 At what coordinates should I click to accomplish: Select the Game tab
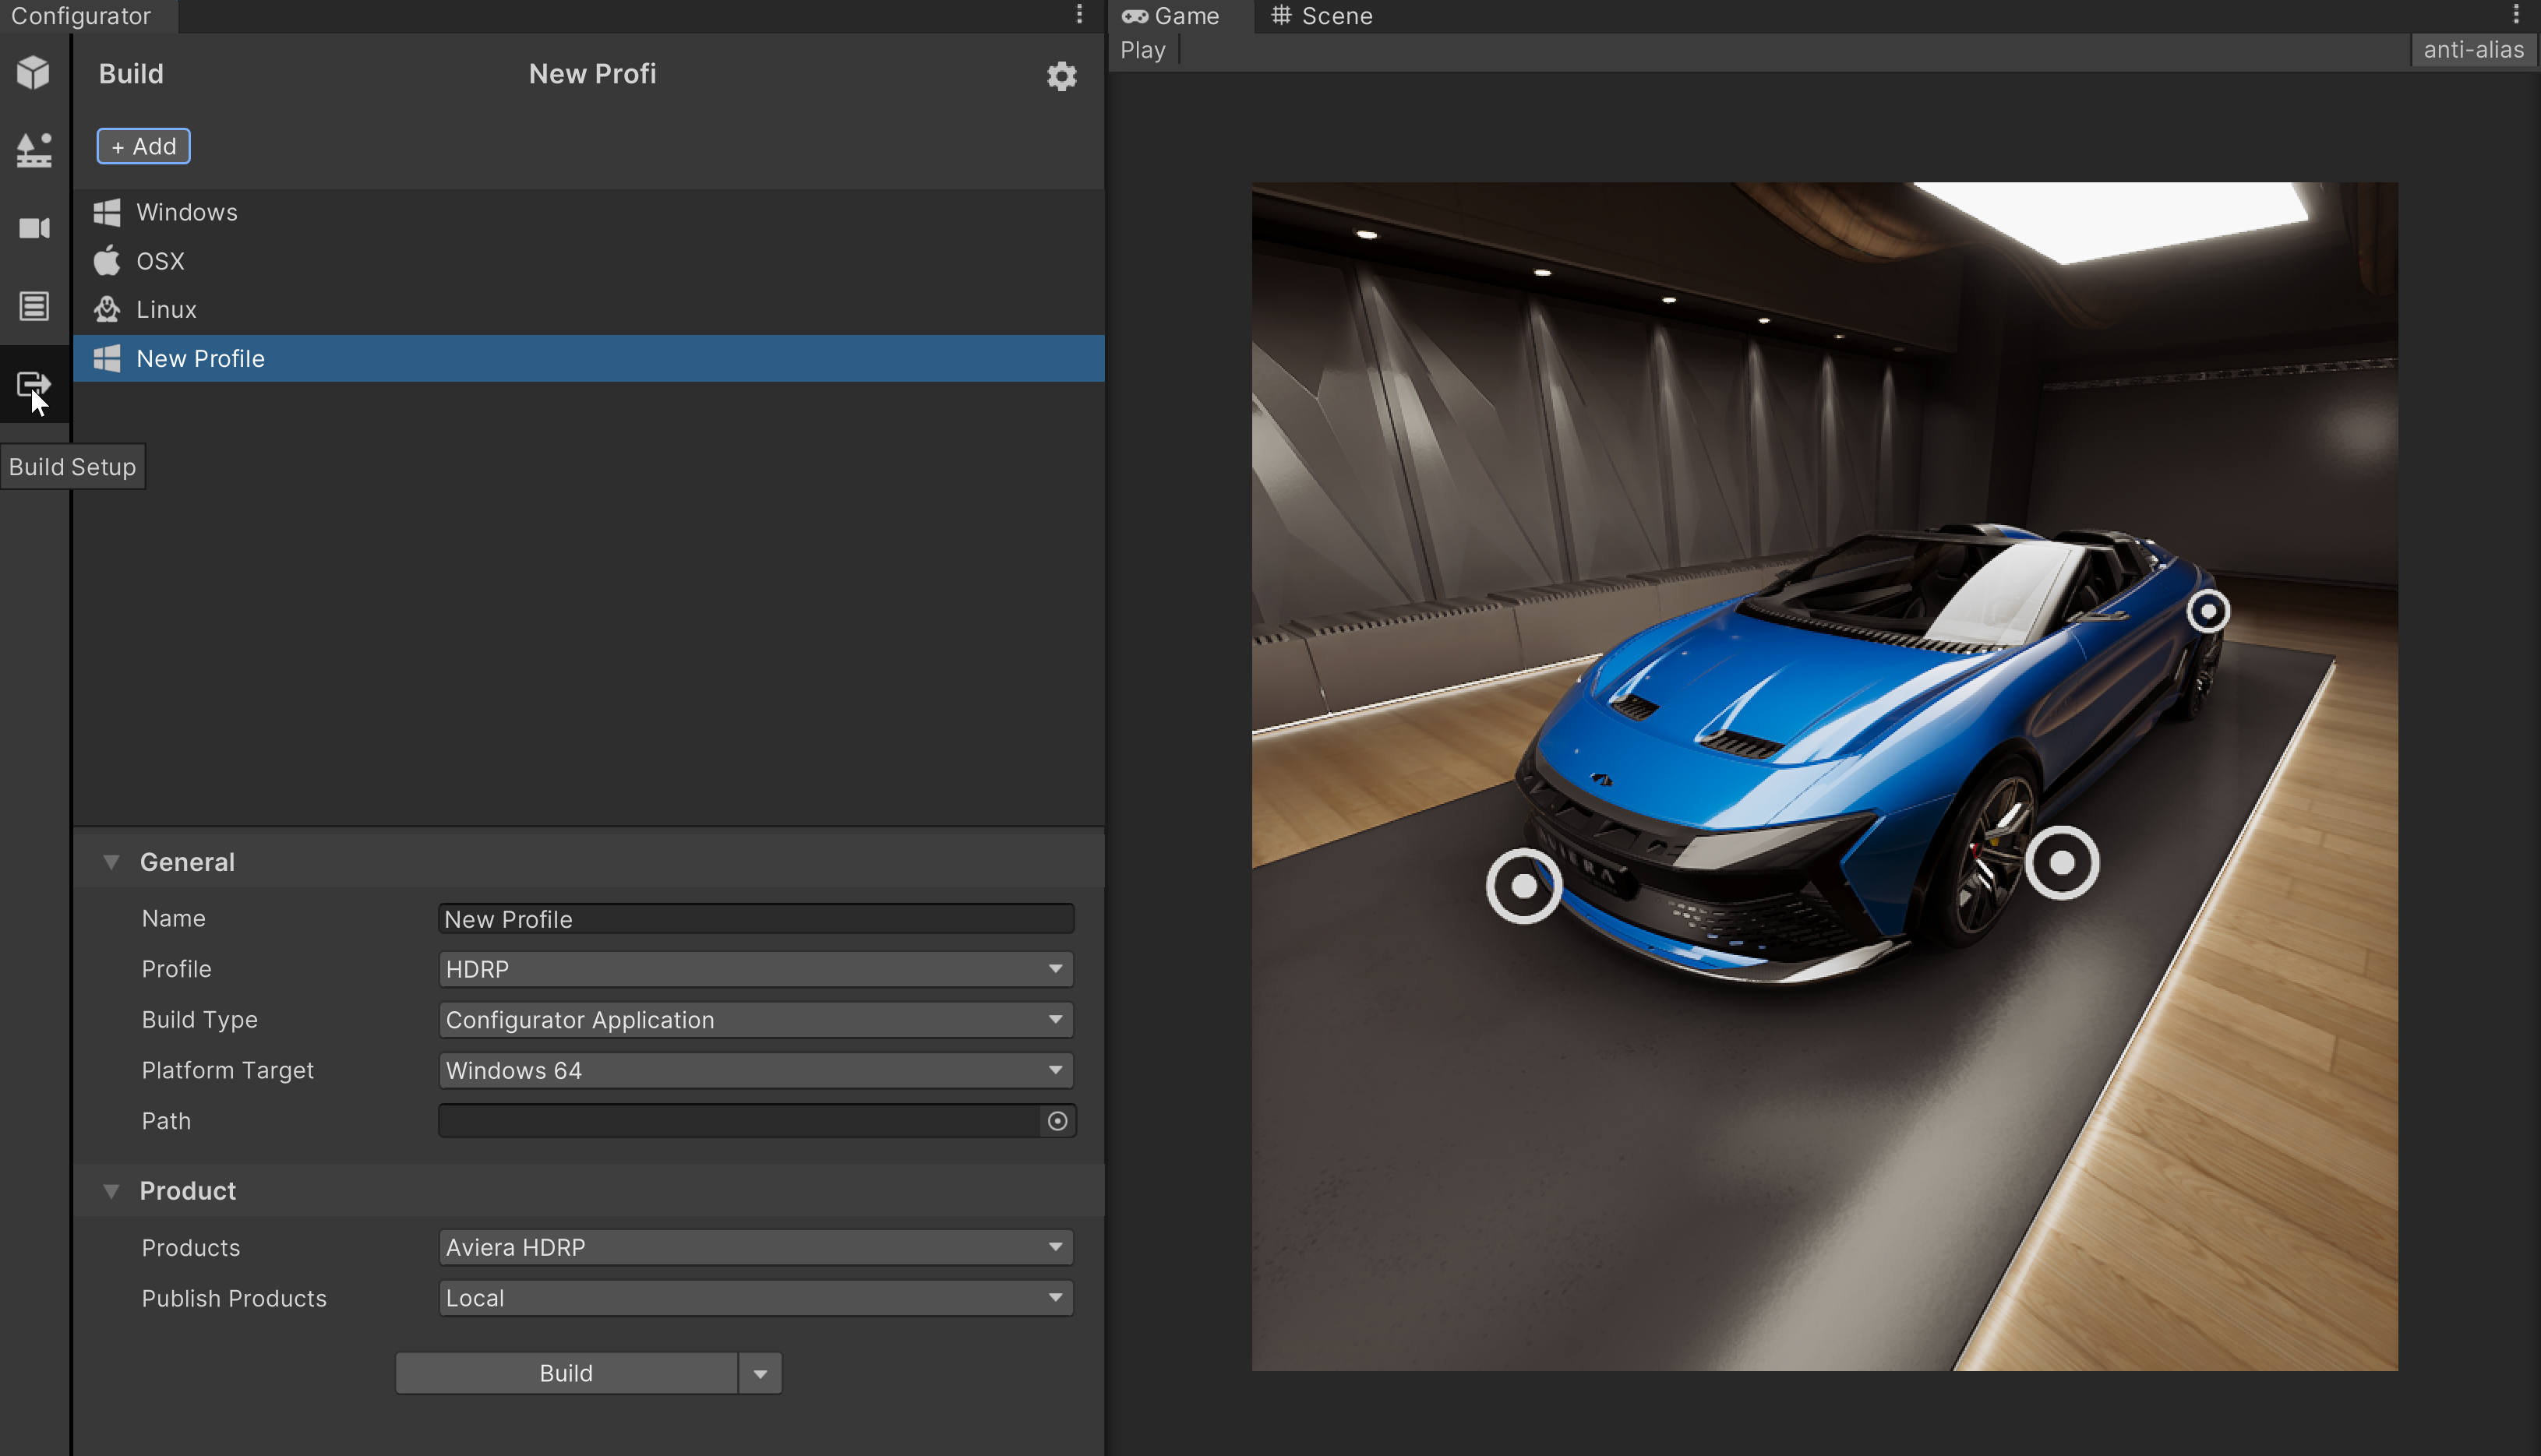pyautogui.click(x=1171, y=16)
